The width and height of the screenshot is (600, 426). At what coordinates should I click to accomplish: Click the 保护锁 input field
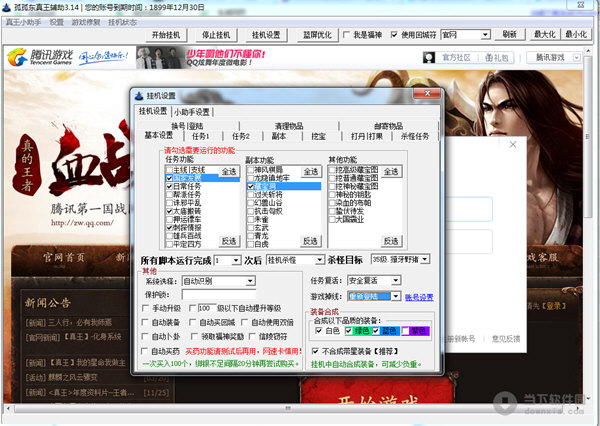point(219,295)
